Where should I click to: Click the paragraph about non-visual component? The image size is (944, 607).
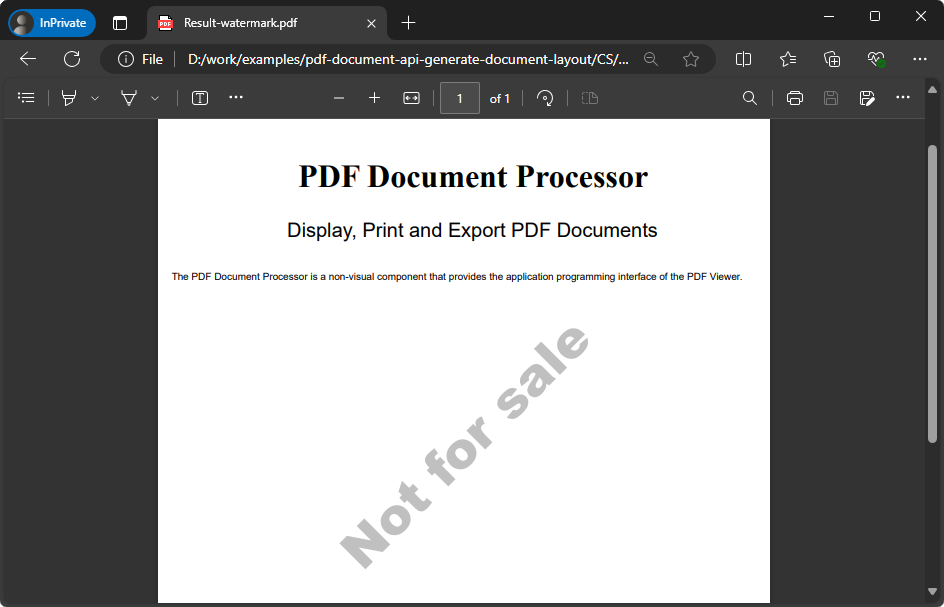coord(457,276)
